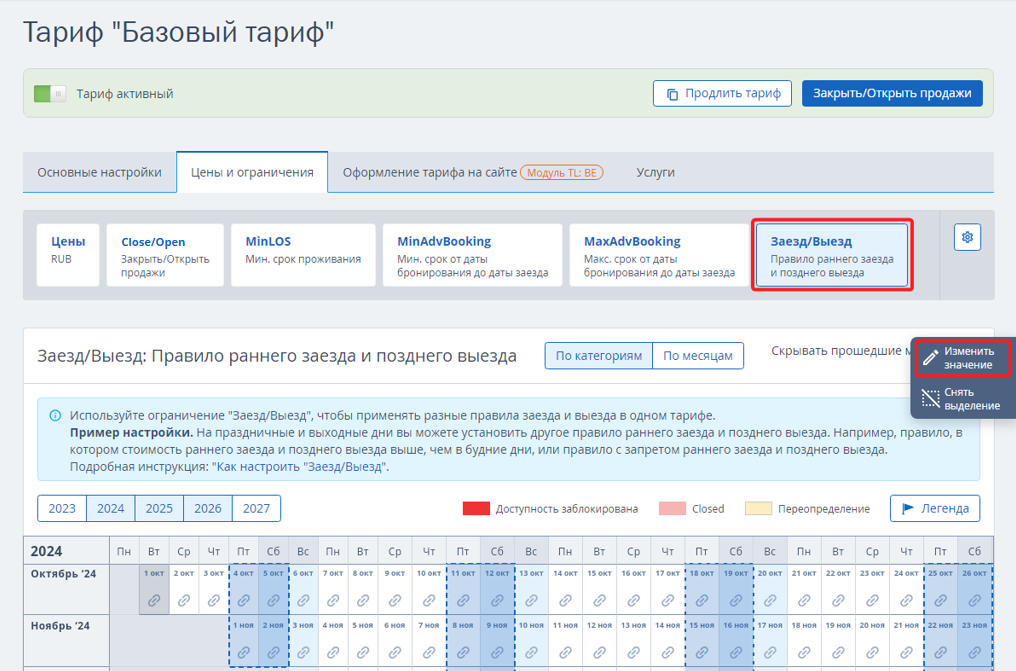Switch to Основные настройки tab
1016x671 pixels.
click(99, 172)
